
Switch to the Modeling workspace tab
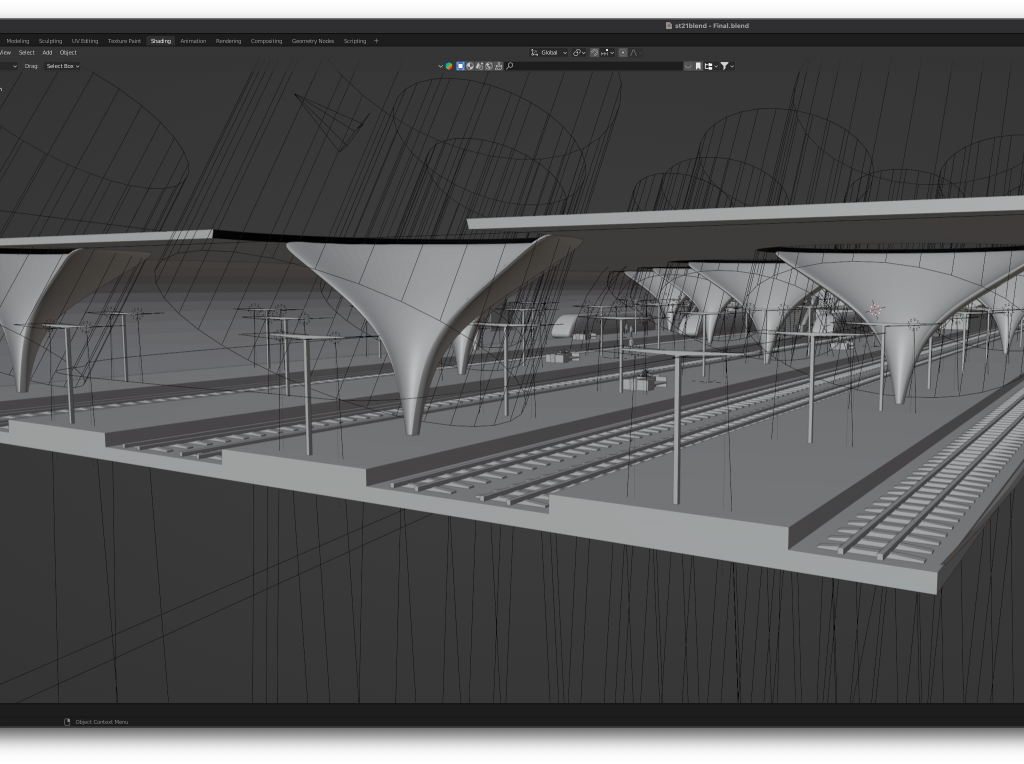coord(18,41)
